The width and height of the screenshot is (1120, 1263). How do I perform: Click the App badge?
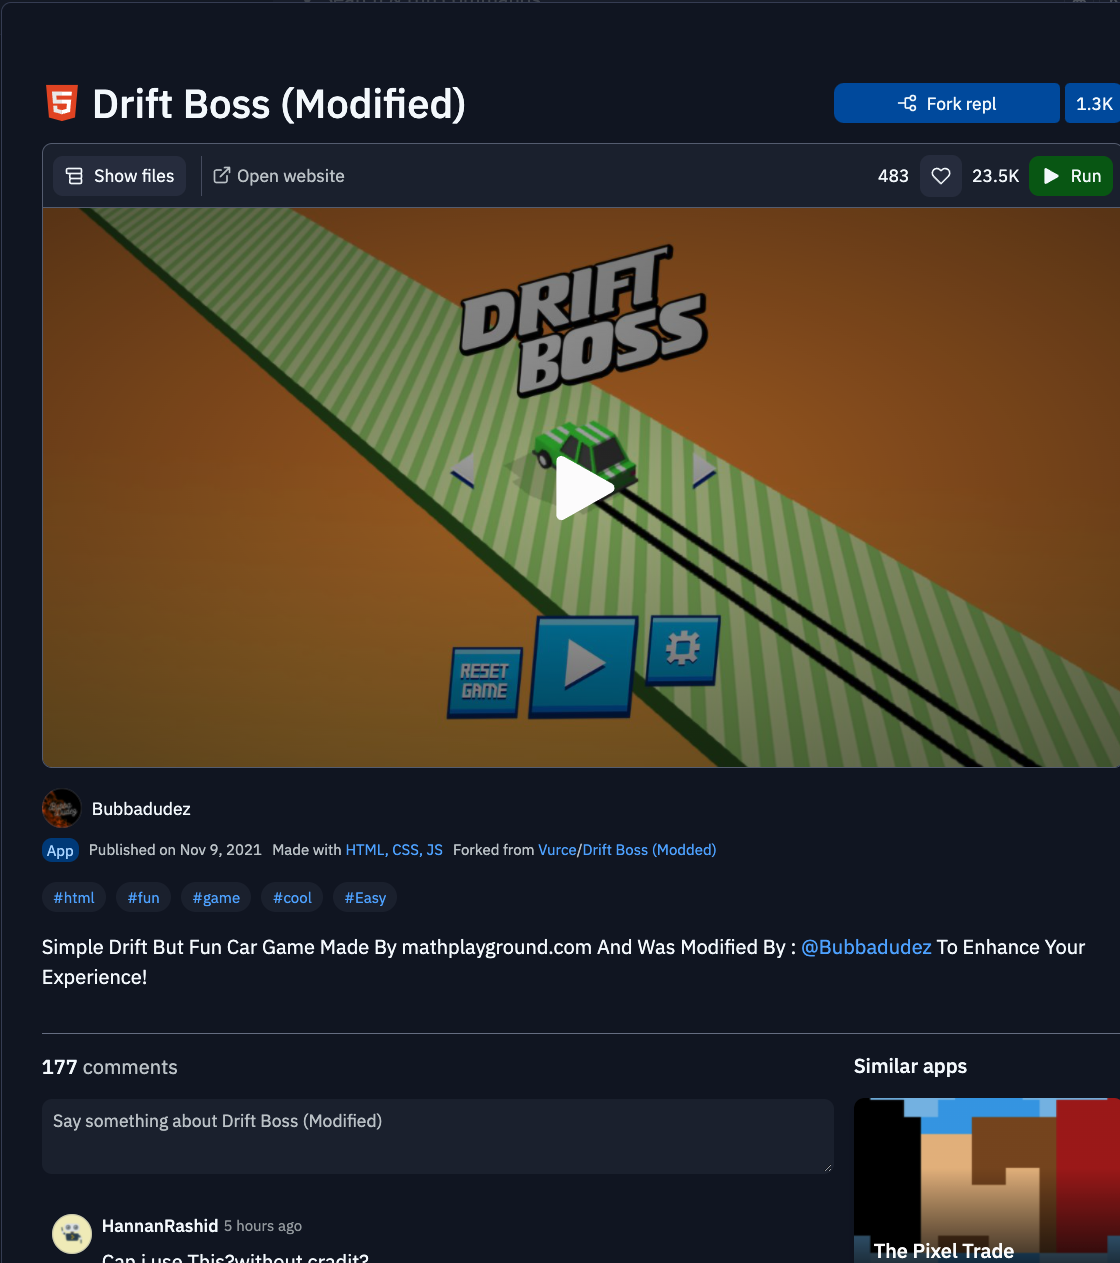(60, 850)
